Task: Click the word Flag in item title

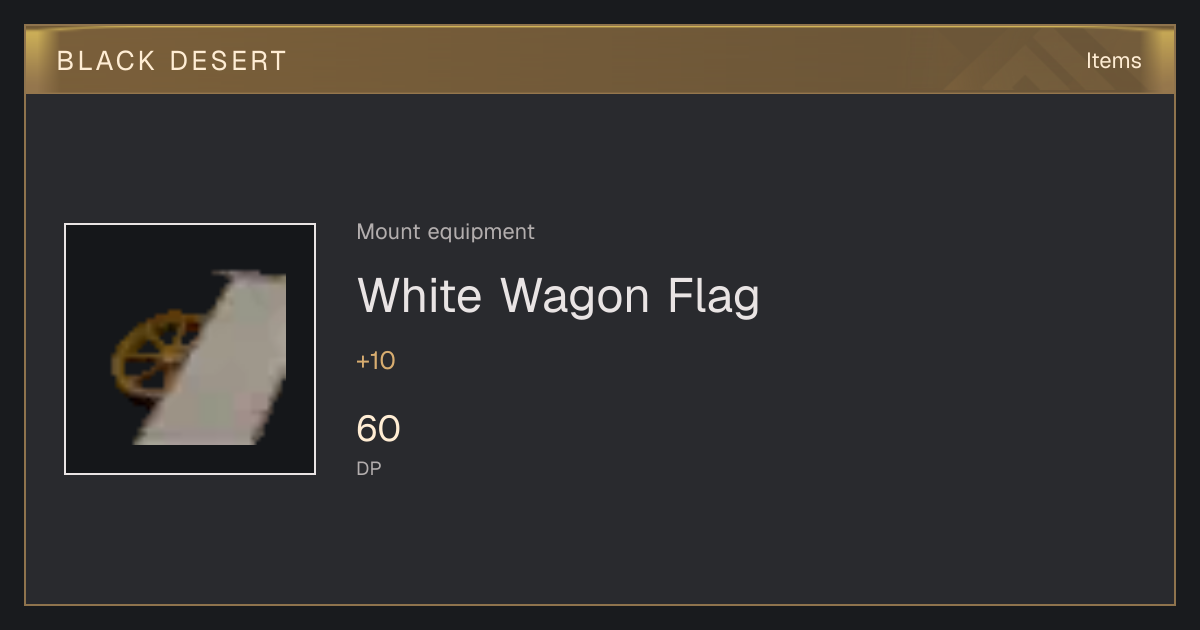Action: click(708, 298)
